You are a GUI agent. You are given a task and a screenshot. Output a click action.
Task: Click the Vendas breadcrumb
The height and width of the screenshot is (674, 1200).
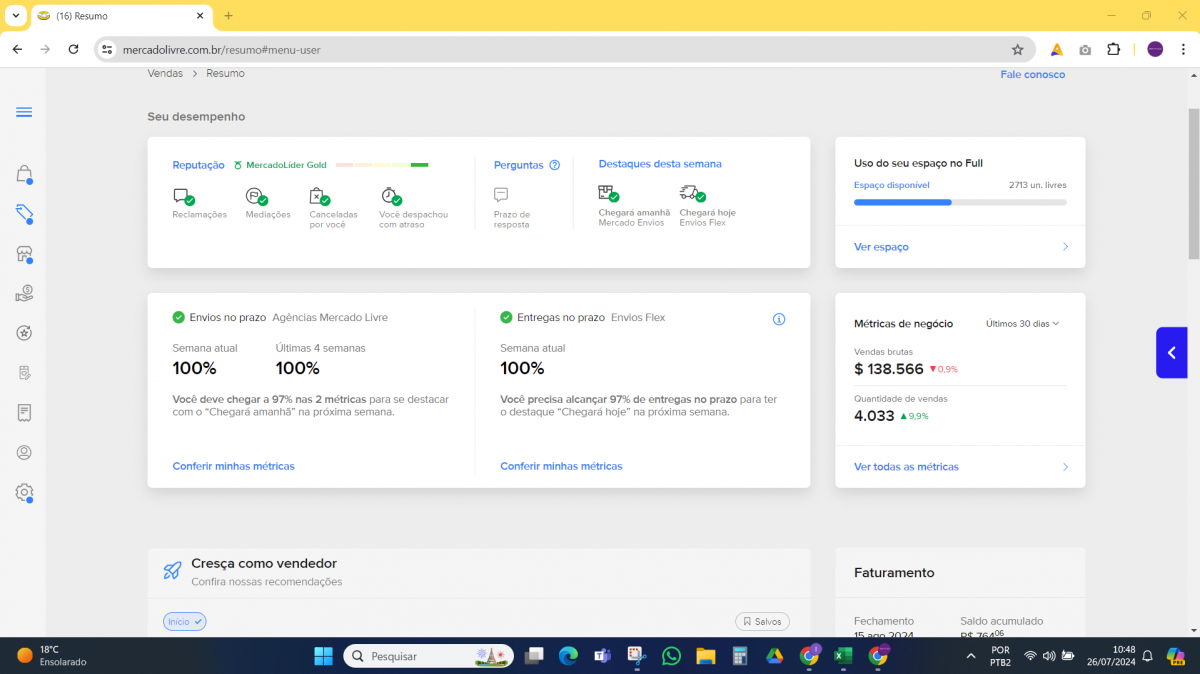(165, 74)
